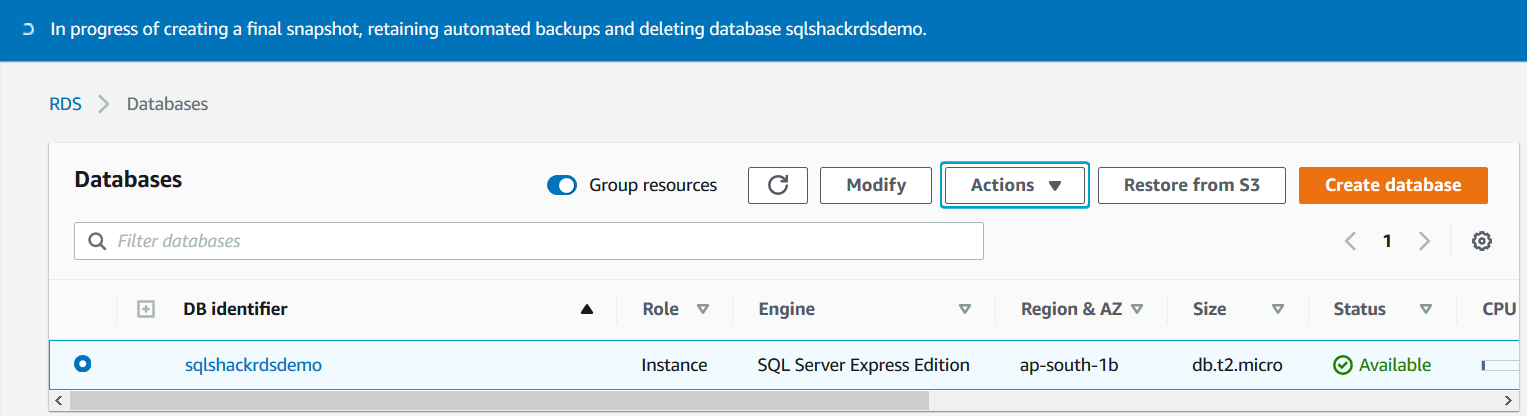Click the Create database button
The width and height of the screenshot is (1527, 416).
pos(1393,185)
